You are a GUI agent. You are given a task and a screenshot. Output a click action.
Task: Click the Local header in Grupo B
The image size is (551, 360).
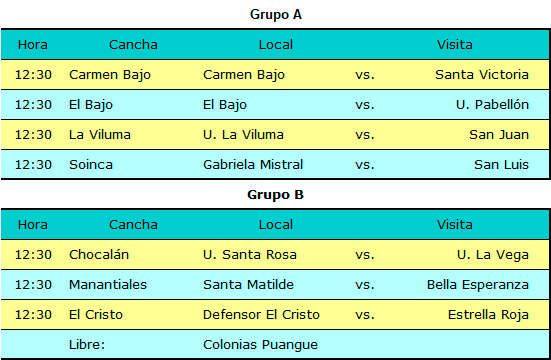click(276, 225)
